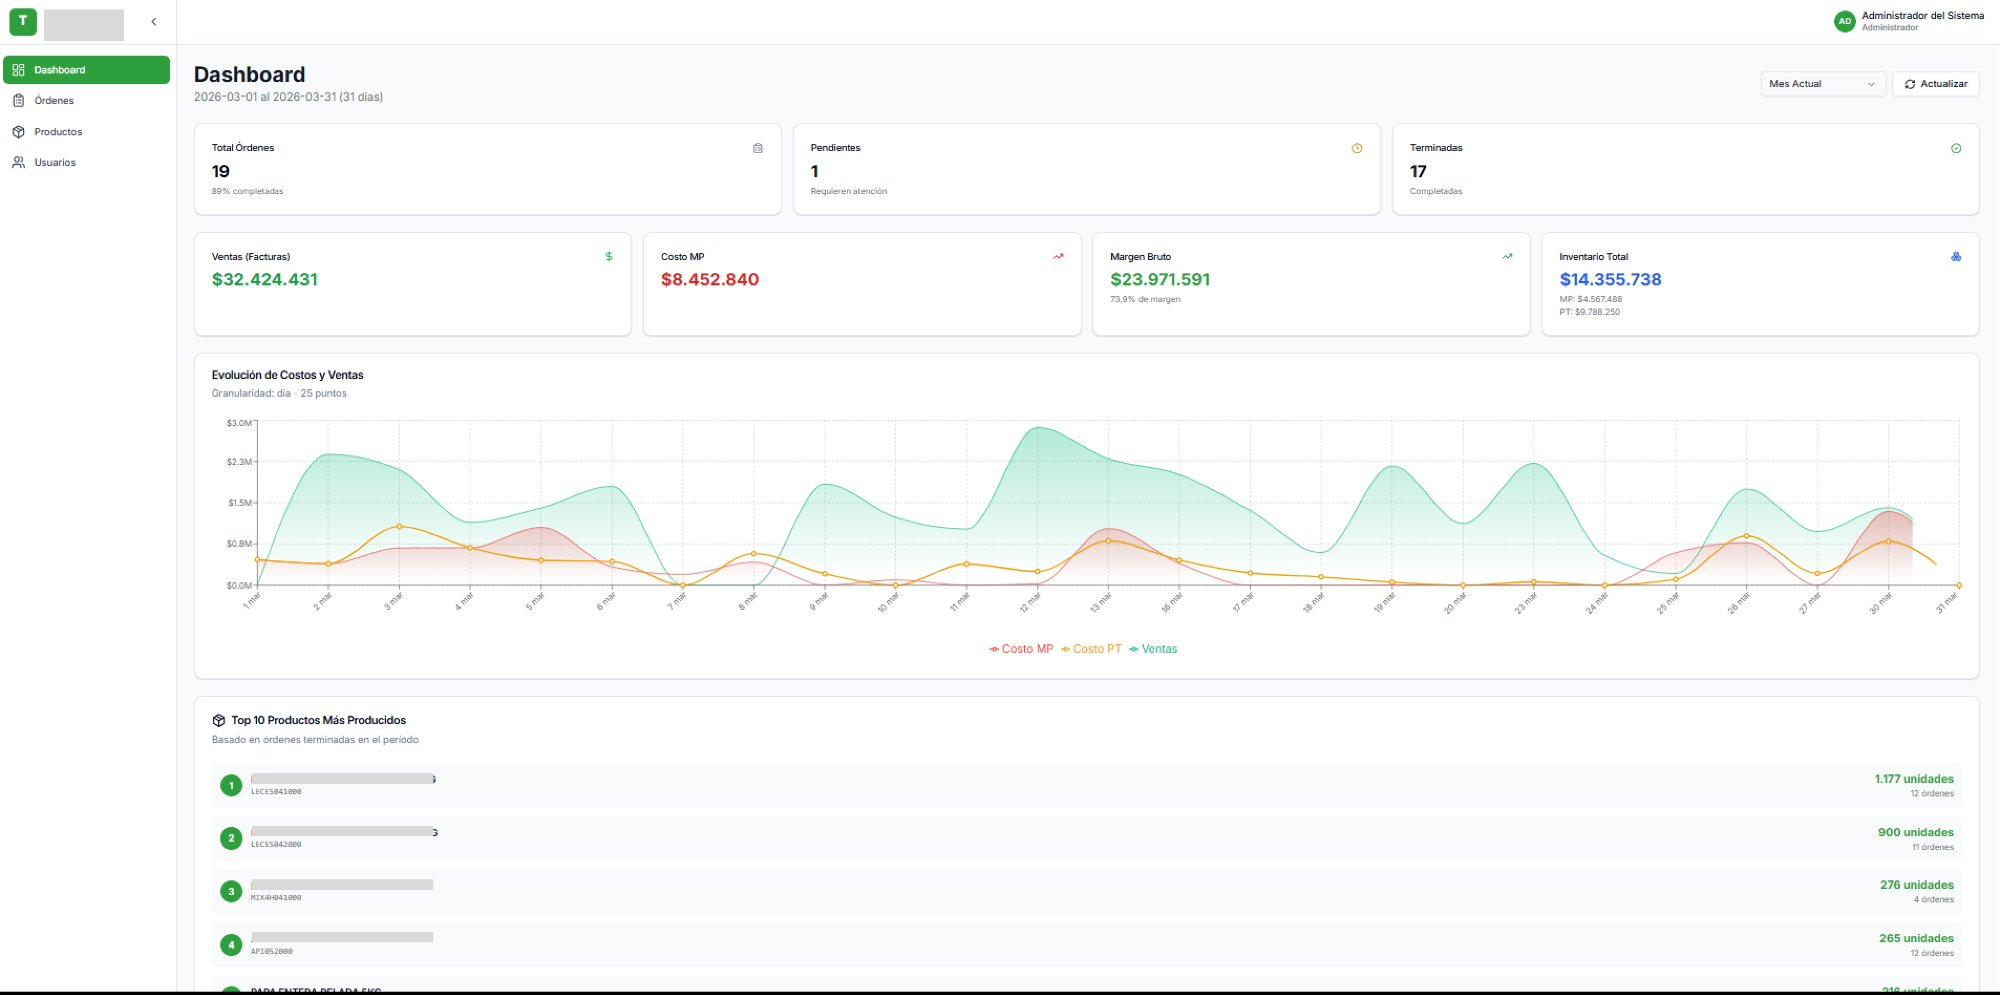Click the dollar icon on Ventas card
The image size is (2000, 995).
click(x=608, y=257)
